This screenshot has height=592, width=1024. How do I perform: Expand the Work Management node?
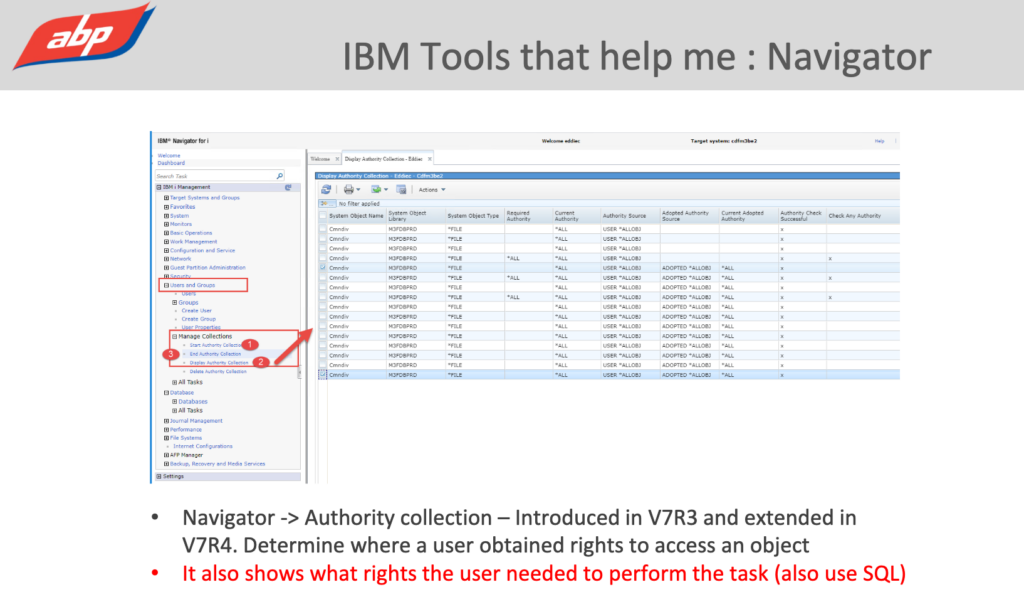point(167,242)
